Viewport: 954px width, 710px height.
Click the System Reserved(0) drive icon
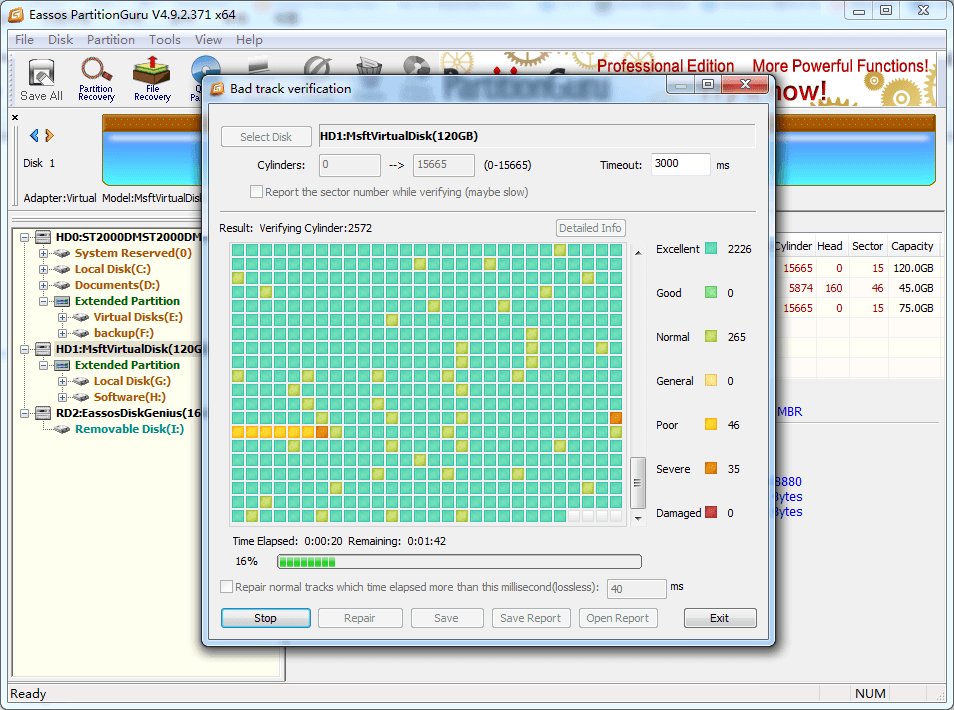[x=62, y=253]
